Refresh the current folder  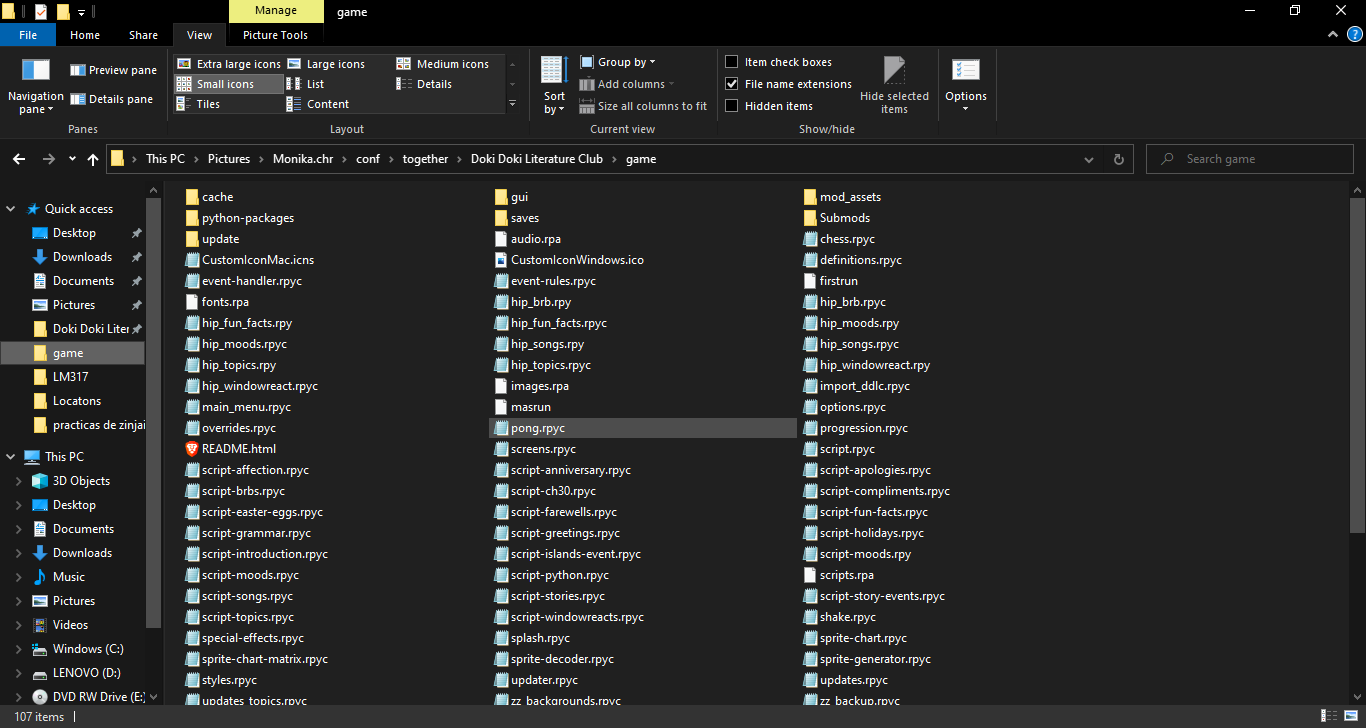(1118, 158)
